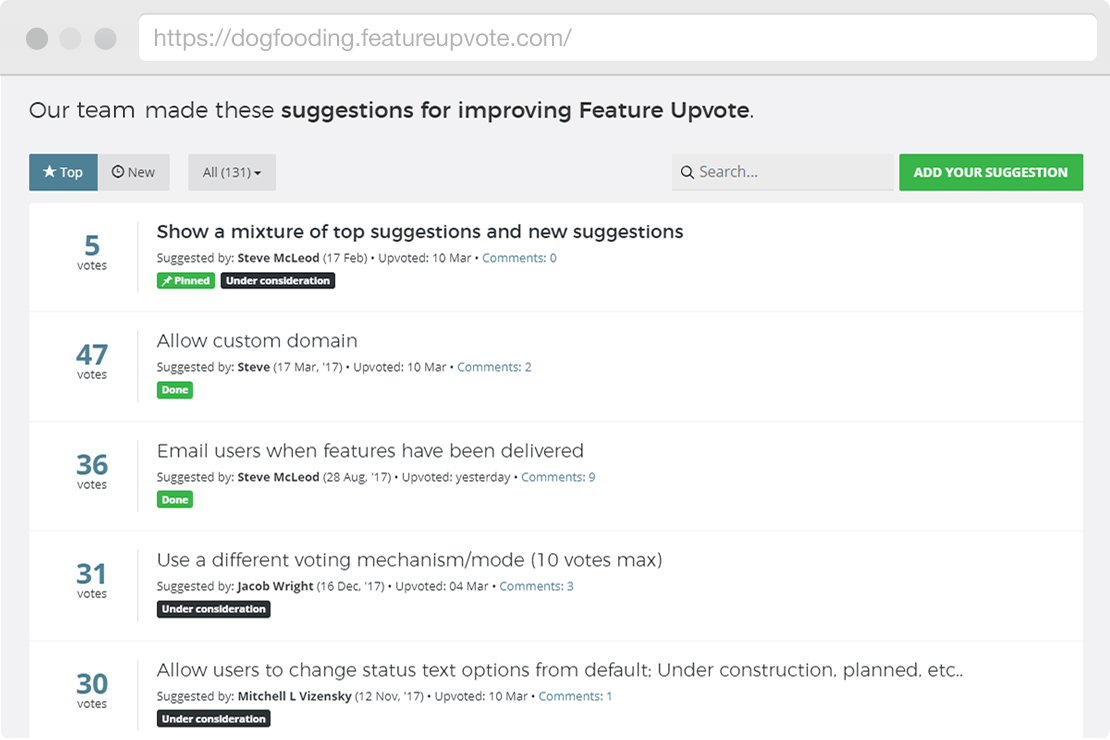Image resolution: width=1110 pixels, height=740 pixels.
Task: Click the green Pinned badge
Action: tap(185, 281)
